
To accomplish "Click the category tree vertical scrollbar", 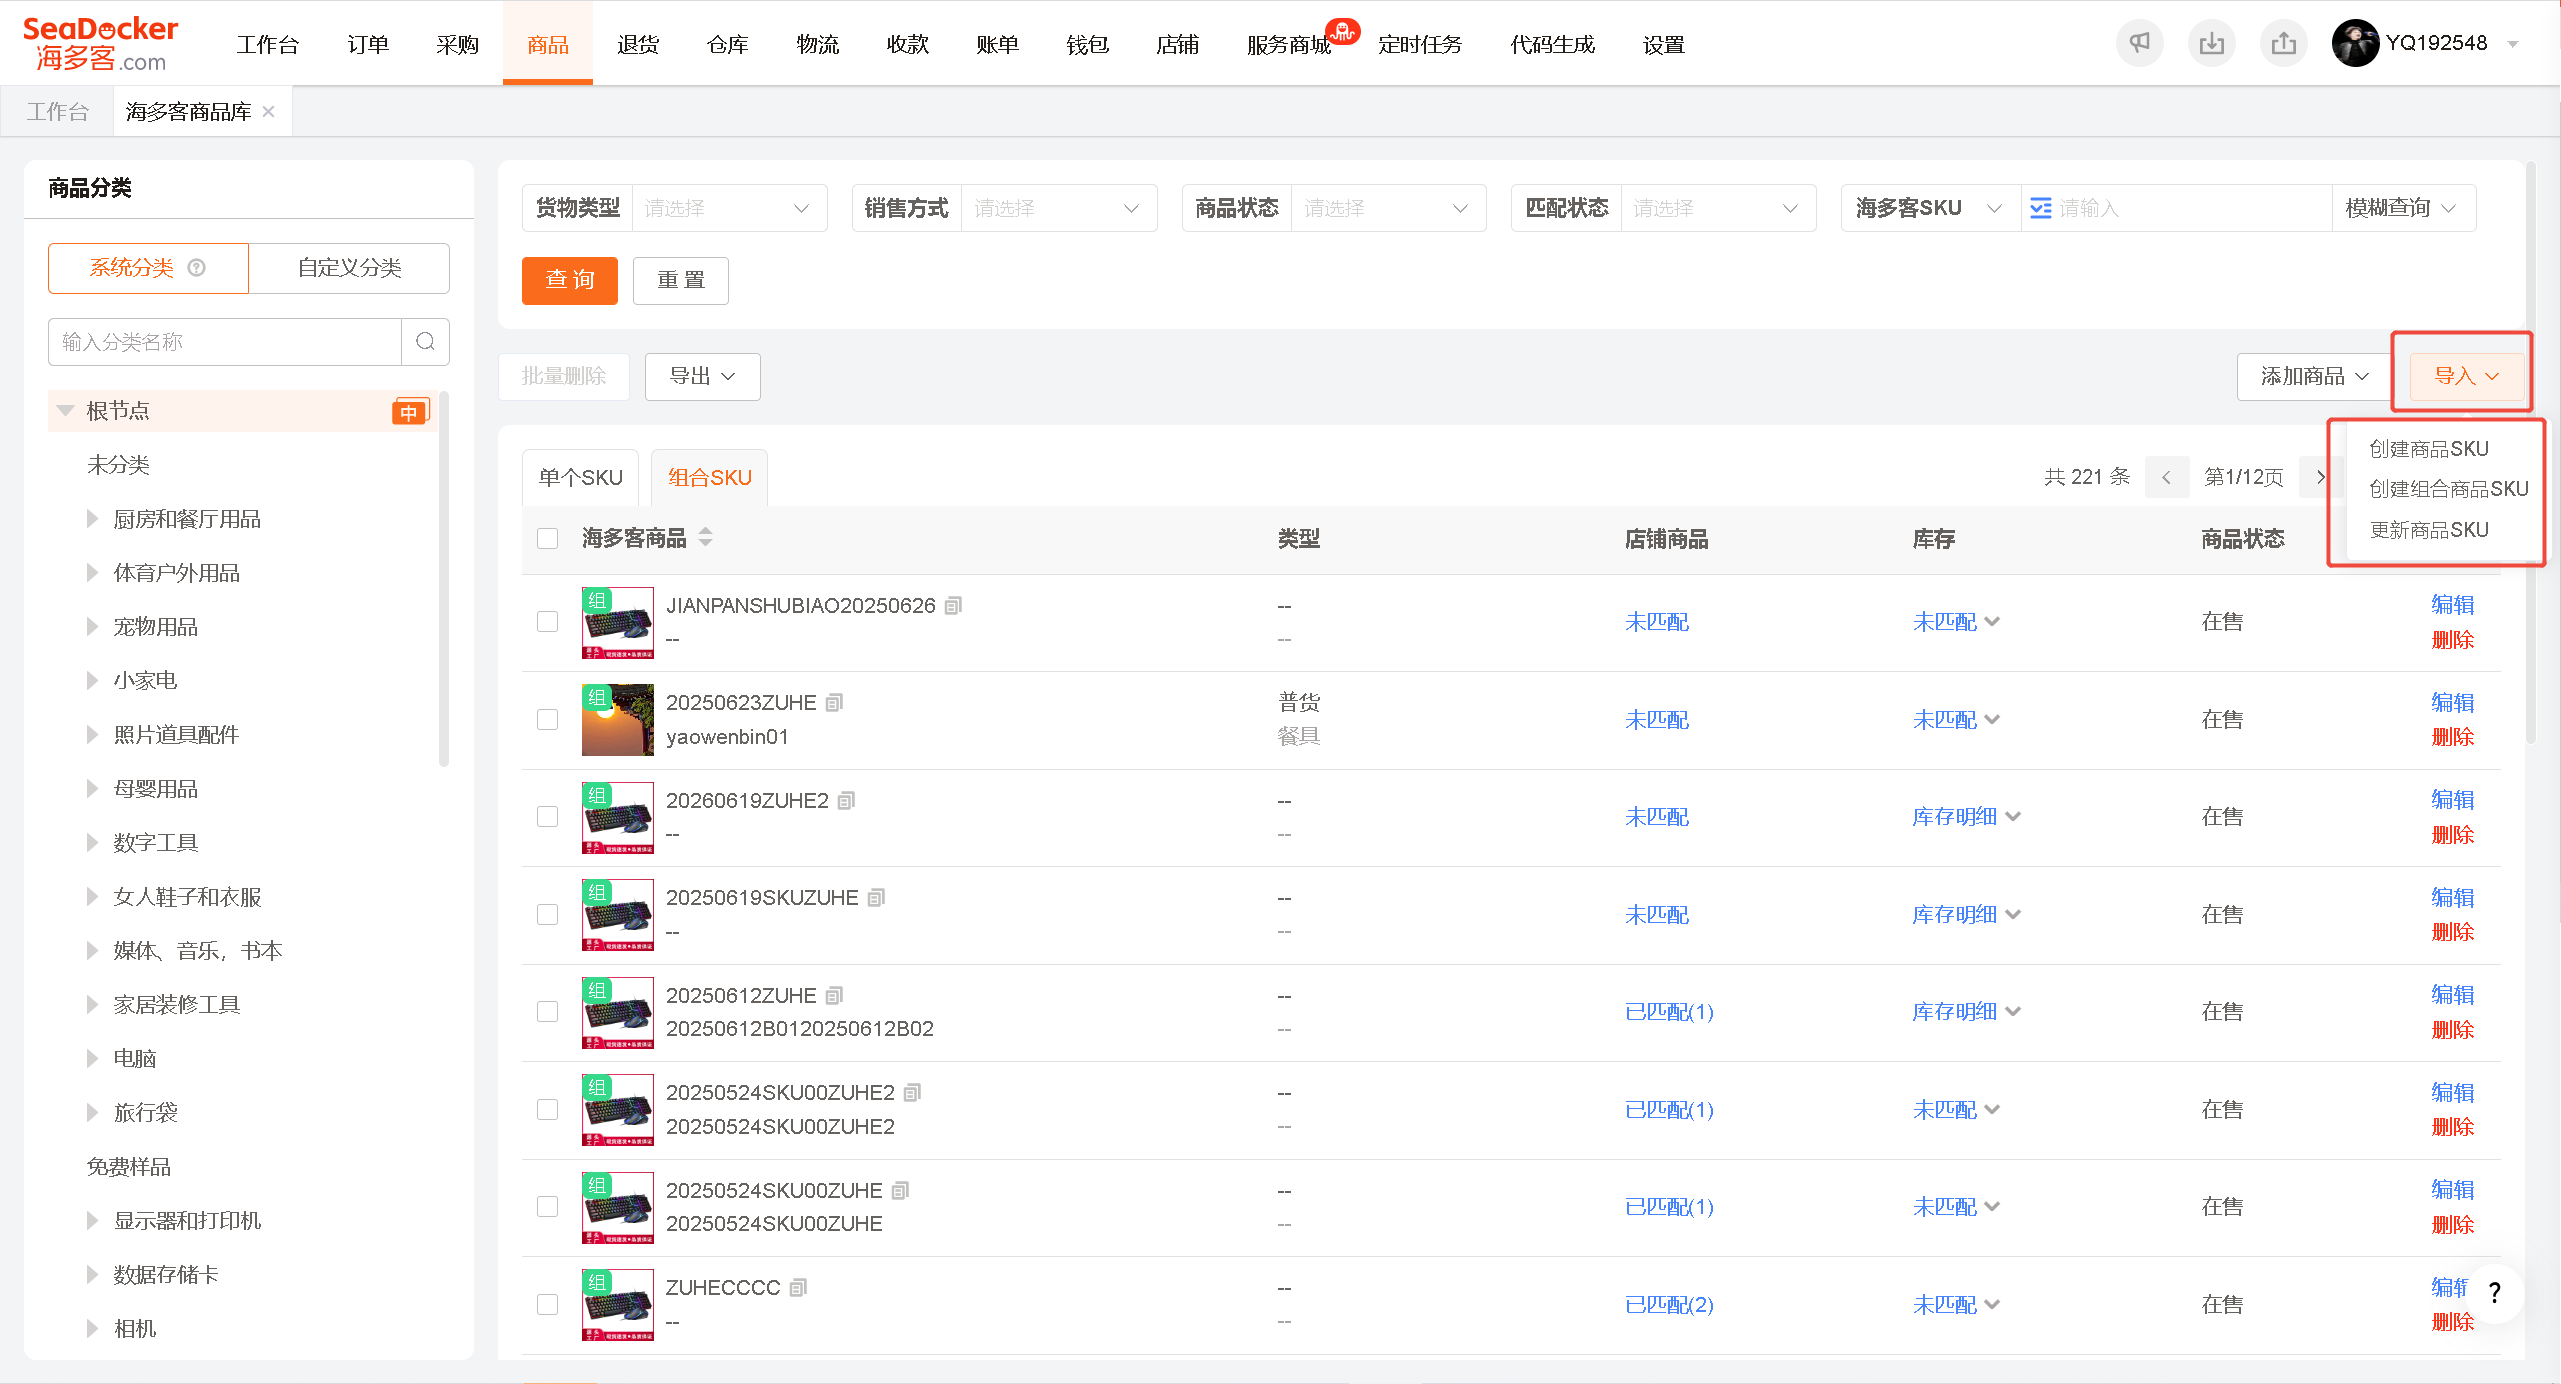I will pyautogui.click(x=444, y=578).
